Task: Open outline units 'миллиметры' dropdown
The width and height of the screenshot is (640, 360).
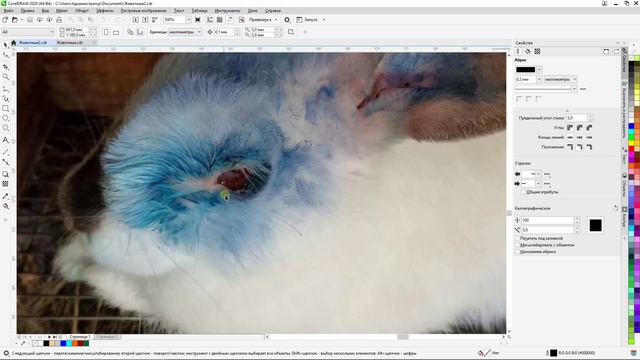Action: click(574, 79)
